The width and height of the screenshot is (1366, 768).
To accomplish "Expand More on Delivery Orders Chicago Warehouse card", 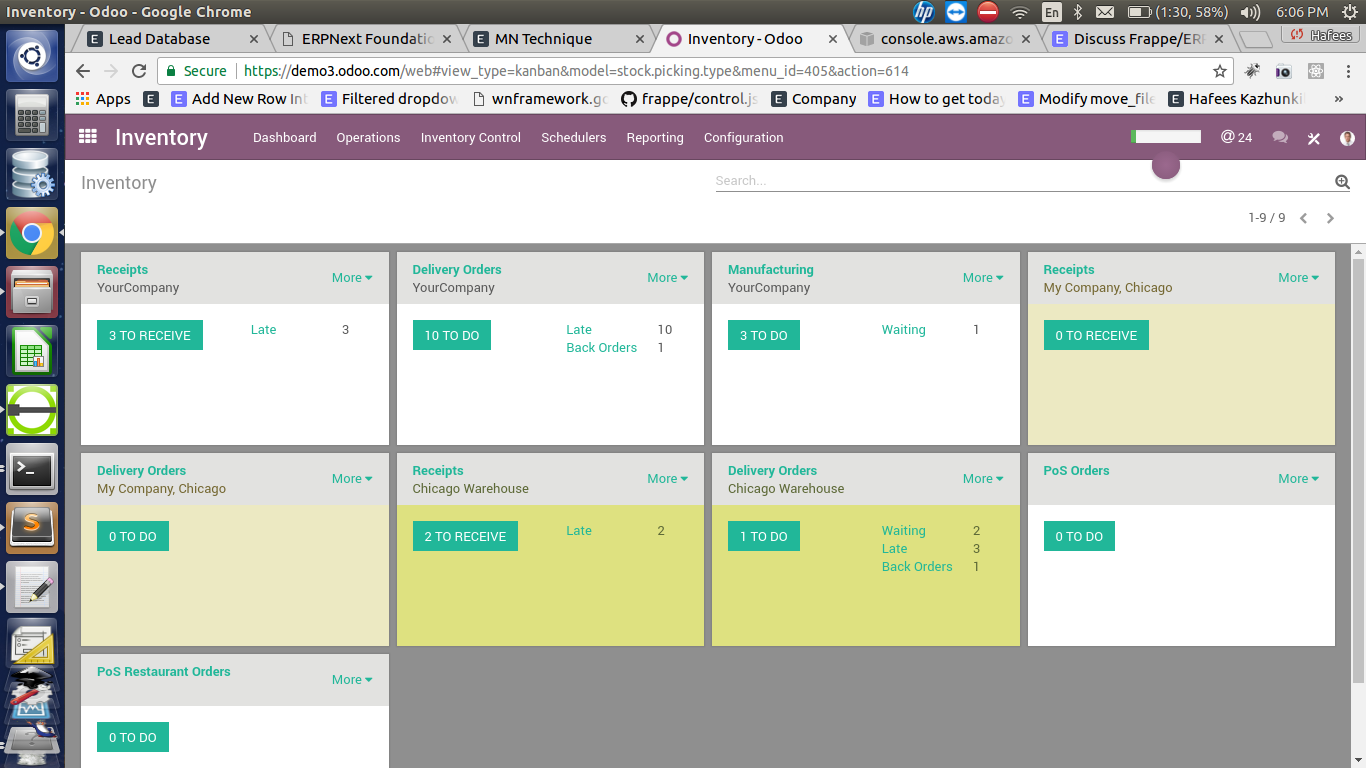I will click(x=983, y=479).
